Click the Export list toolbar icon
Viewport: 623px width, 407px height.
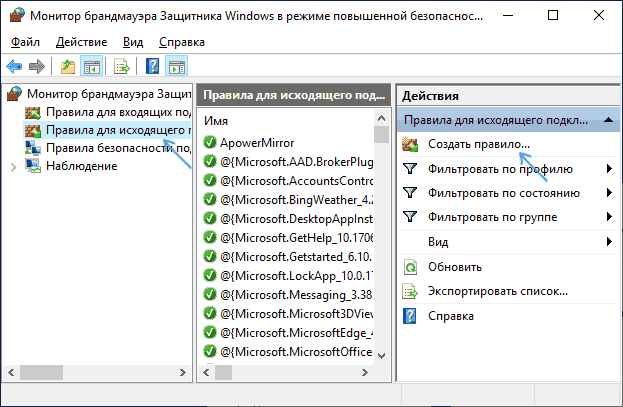tap(121, 67)
